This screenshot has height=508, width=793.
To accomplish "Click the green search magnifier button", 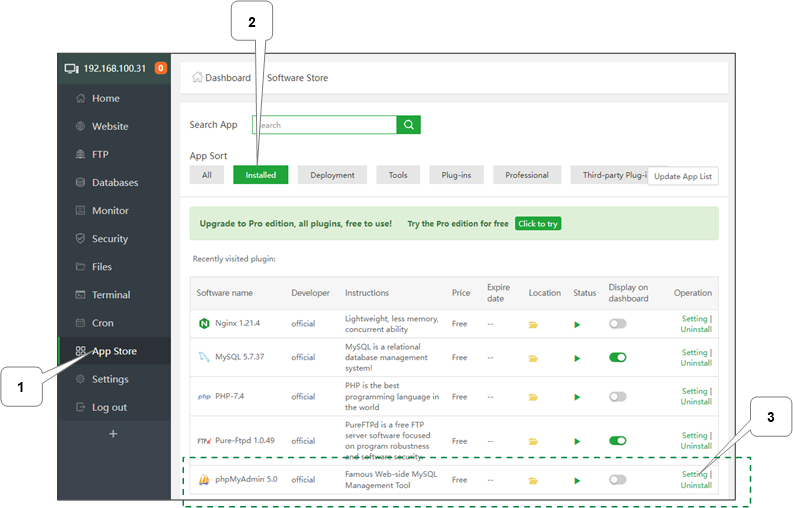I will click(x=408, y=125).
